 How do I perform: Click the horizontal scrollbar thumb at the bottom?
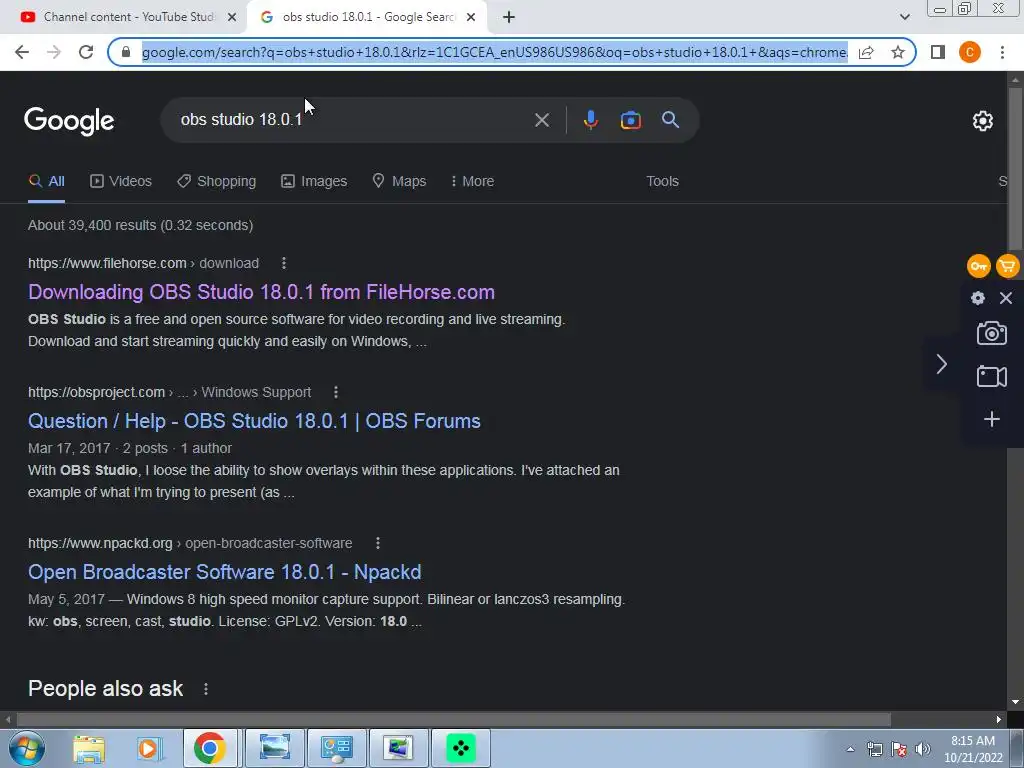click(454, 720)
